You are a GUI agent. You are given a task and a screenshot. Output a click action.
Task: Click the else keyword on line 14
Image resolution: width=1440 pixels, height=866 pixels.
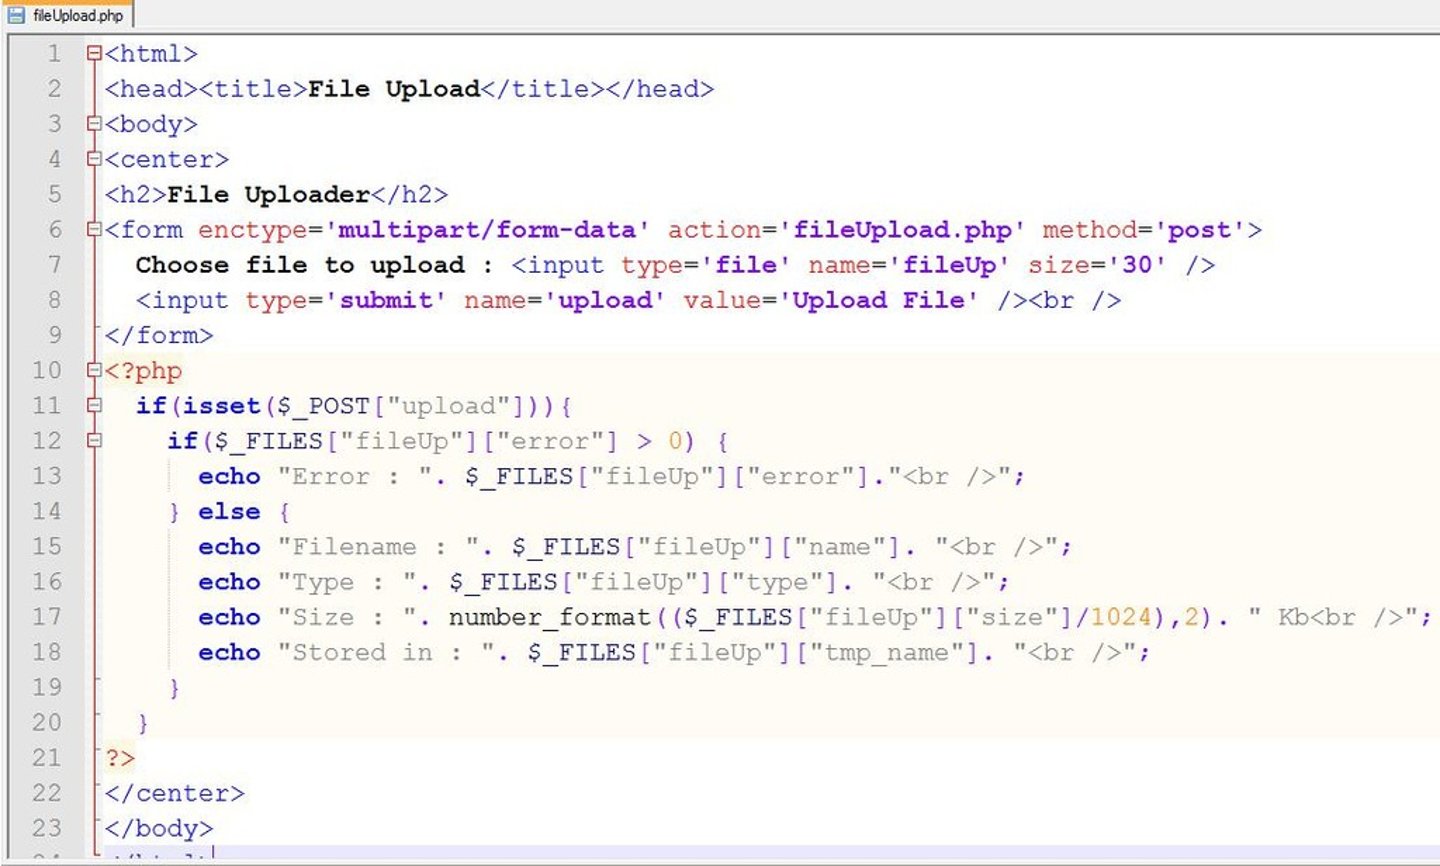(x=229, y=511)
